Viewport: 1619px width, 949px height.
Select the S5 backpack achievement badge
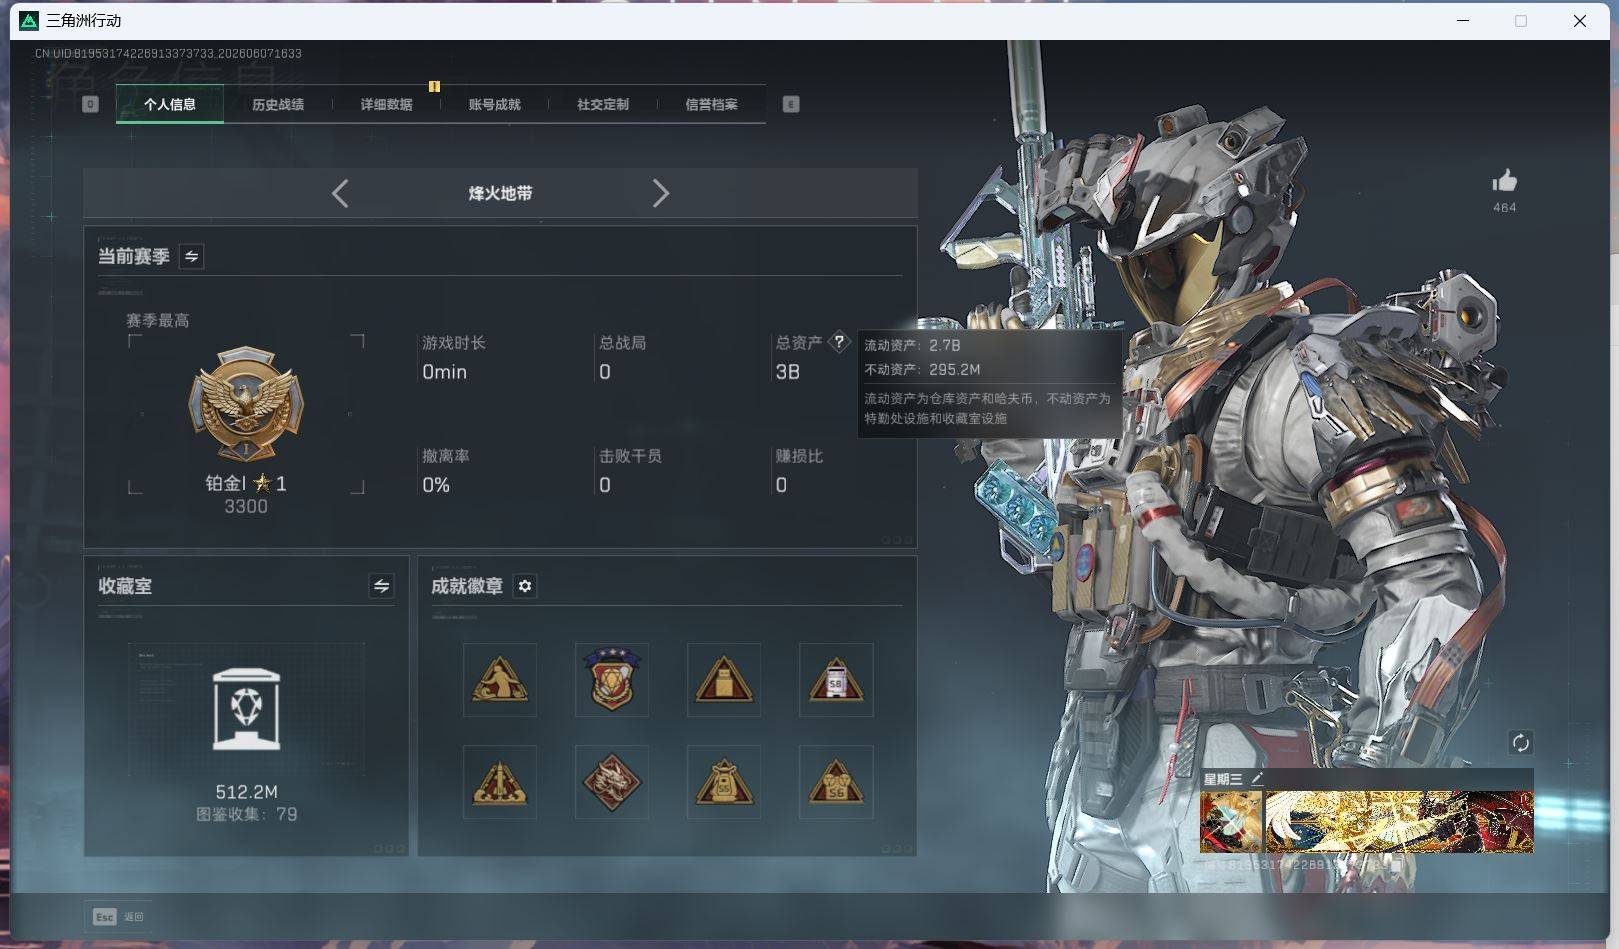click(x=724, y=782)
